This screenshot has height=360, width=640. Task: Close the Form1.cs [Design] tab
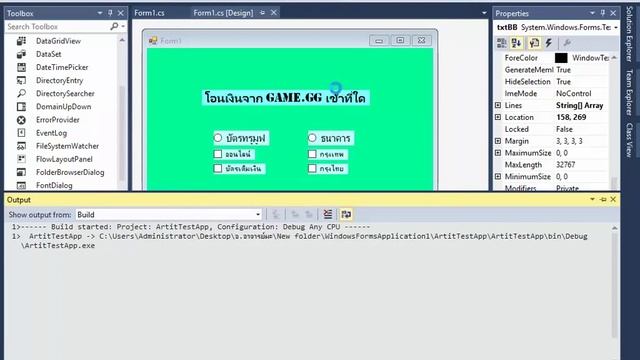pyautogui.click(x=274, y=13)
